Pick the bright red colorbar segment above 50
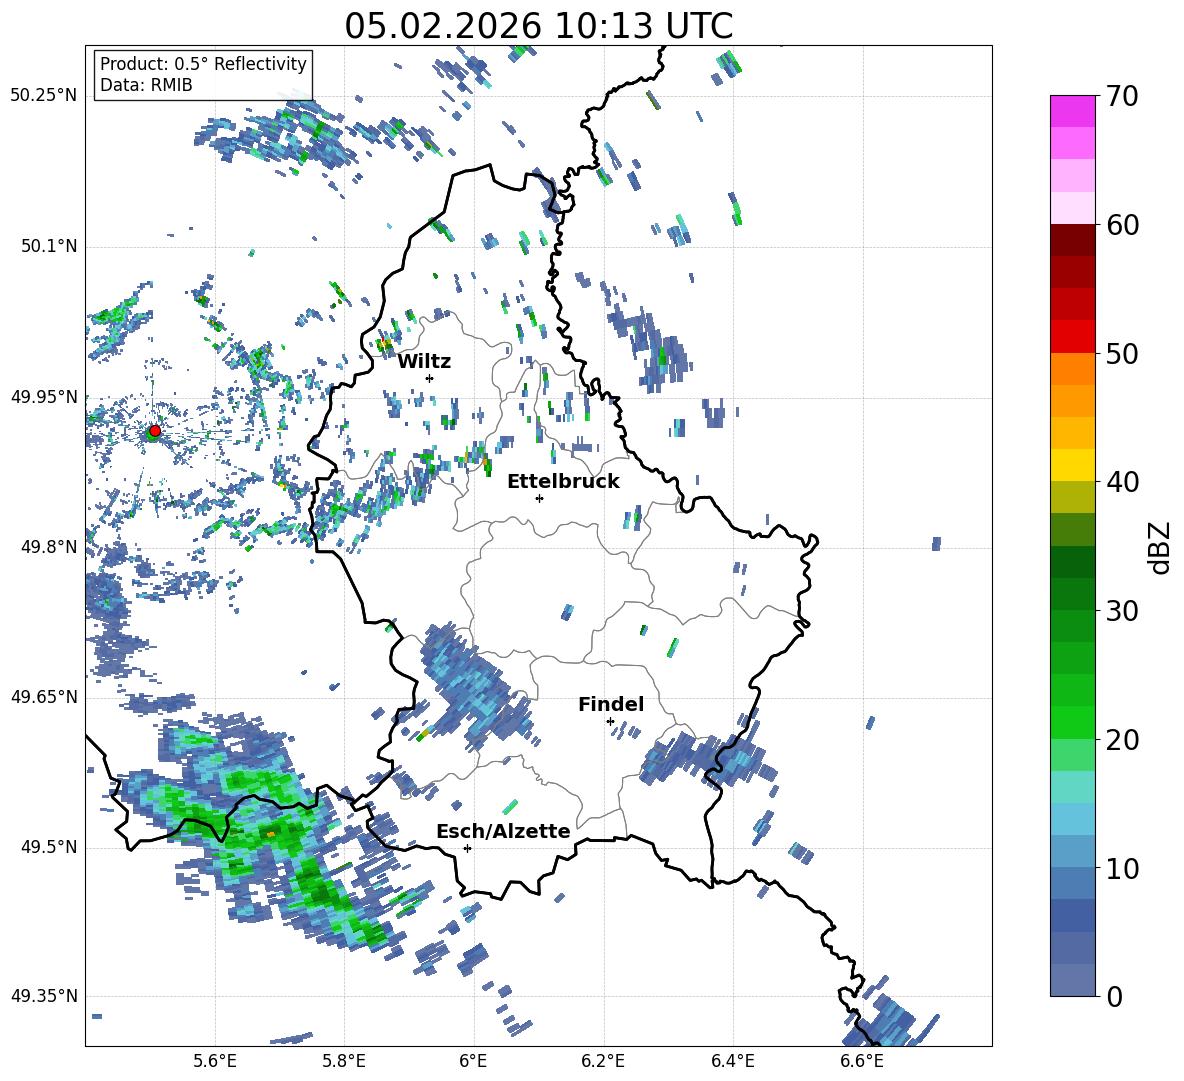Screen dimensions: 1184x1081 pyautogui.click(x=1072, y=337)
